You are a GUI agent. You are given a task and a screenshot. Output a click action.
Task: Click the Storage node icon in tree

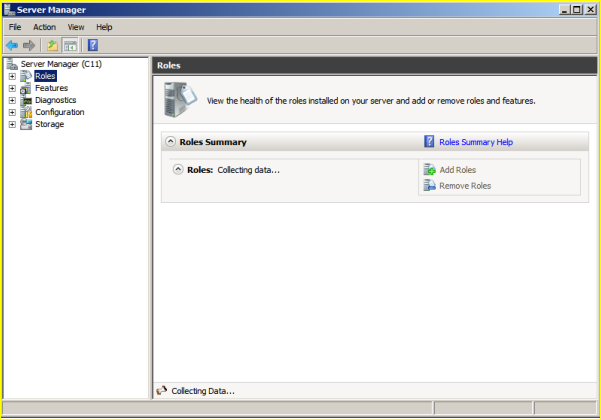tap(26, 124)
